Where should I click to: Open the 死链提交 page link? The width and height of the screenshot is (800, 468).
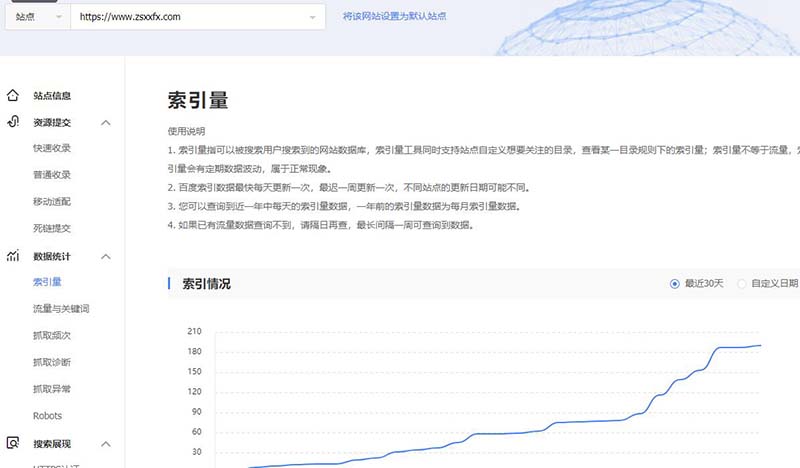pos(52,229)
